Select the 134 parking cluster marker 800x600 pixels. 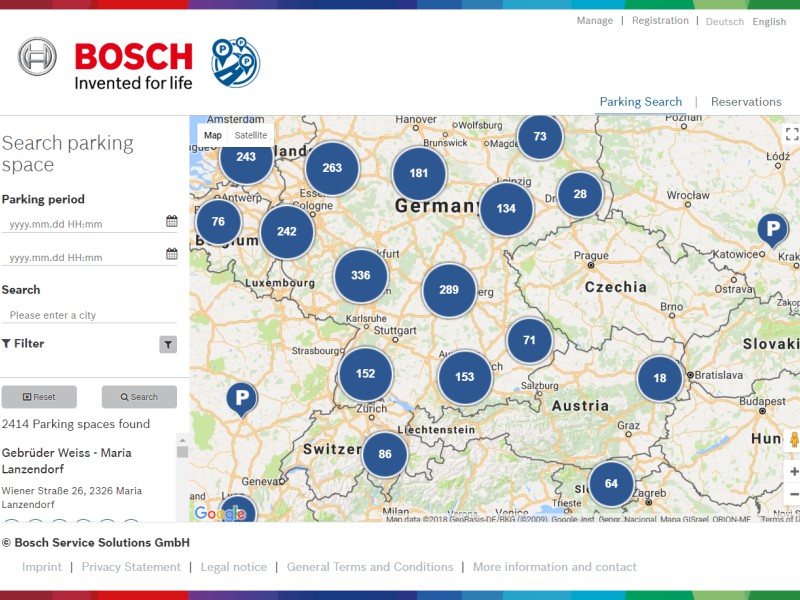[x=506, y=209]
